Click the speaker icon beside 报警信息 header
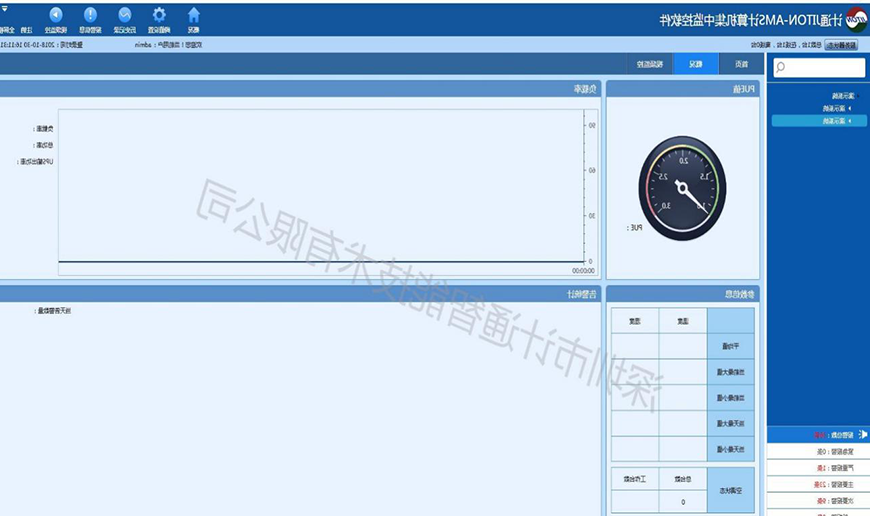 (x=863, y=435)
